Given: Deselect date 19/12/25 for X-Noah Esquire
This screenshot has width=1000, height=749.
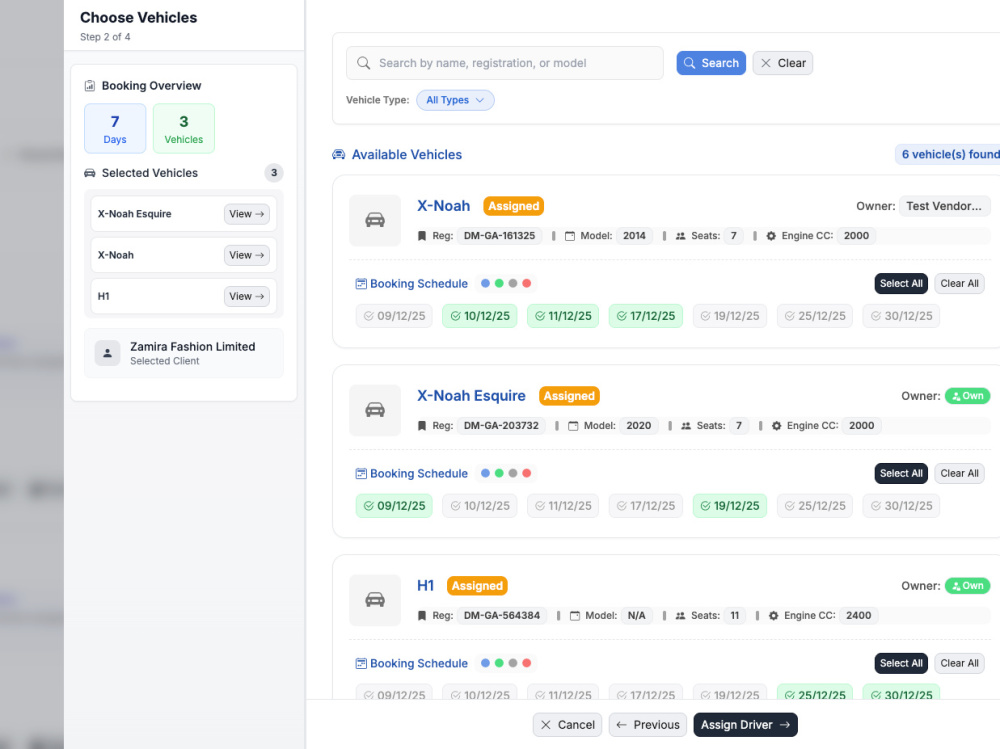Looking at the screenshot, I should (730, 506).
